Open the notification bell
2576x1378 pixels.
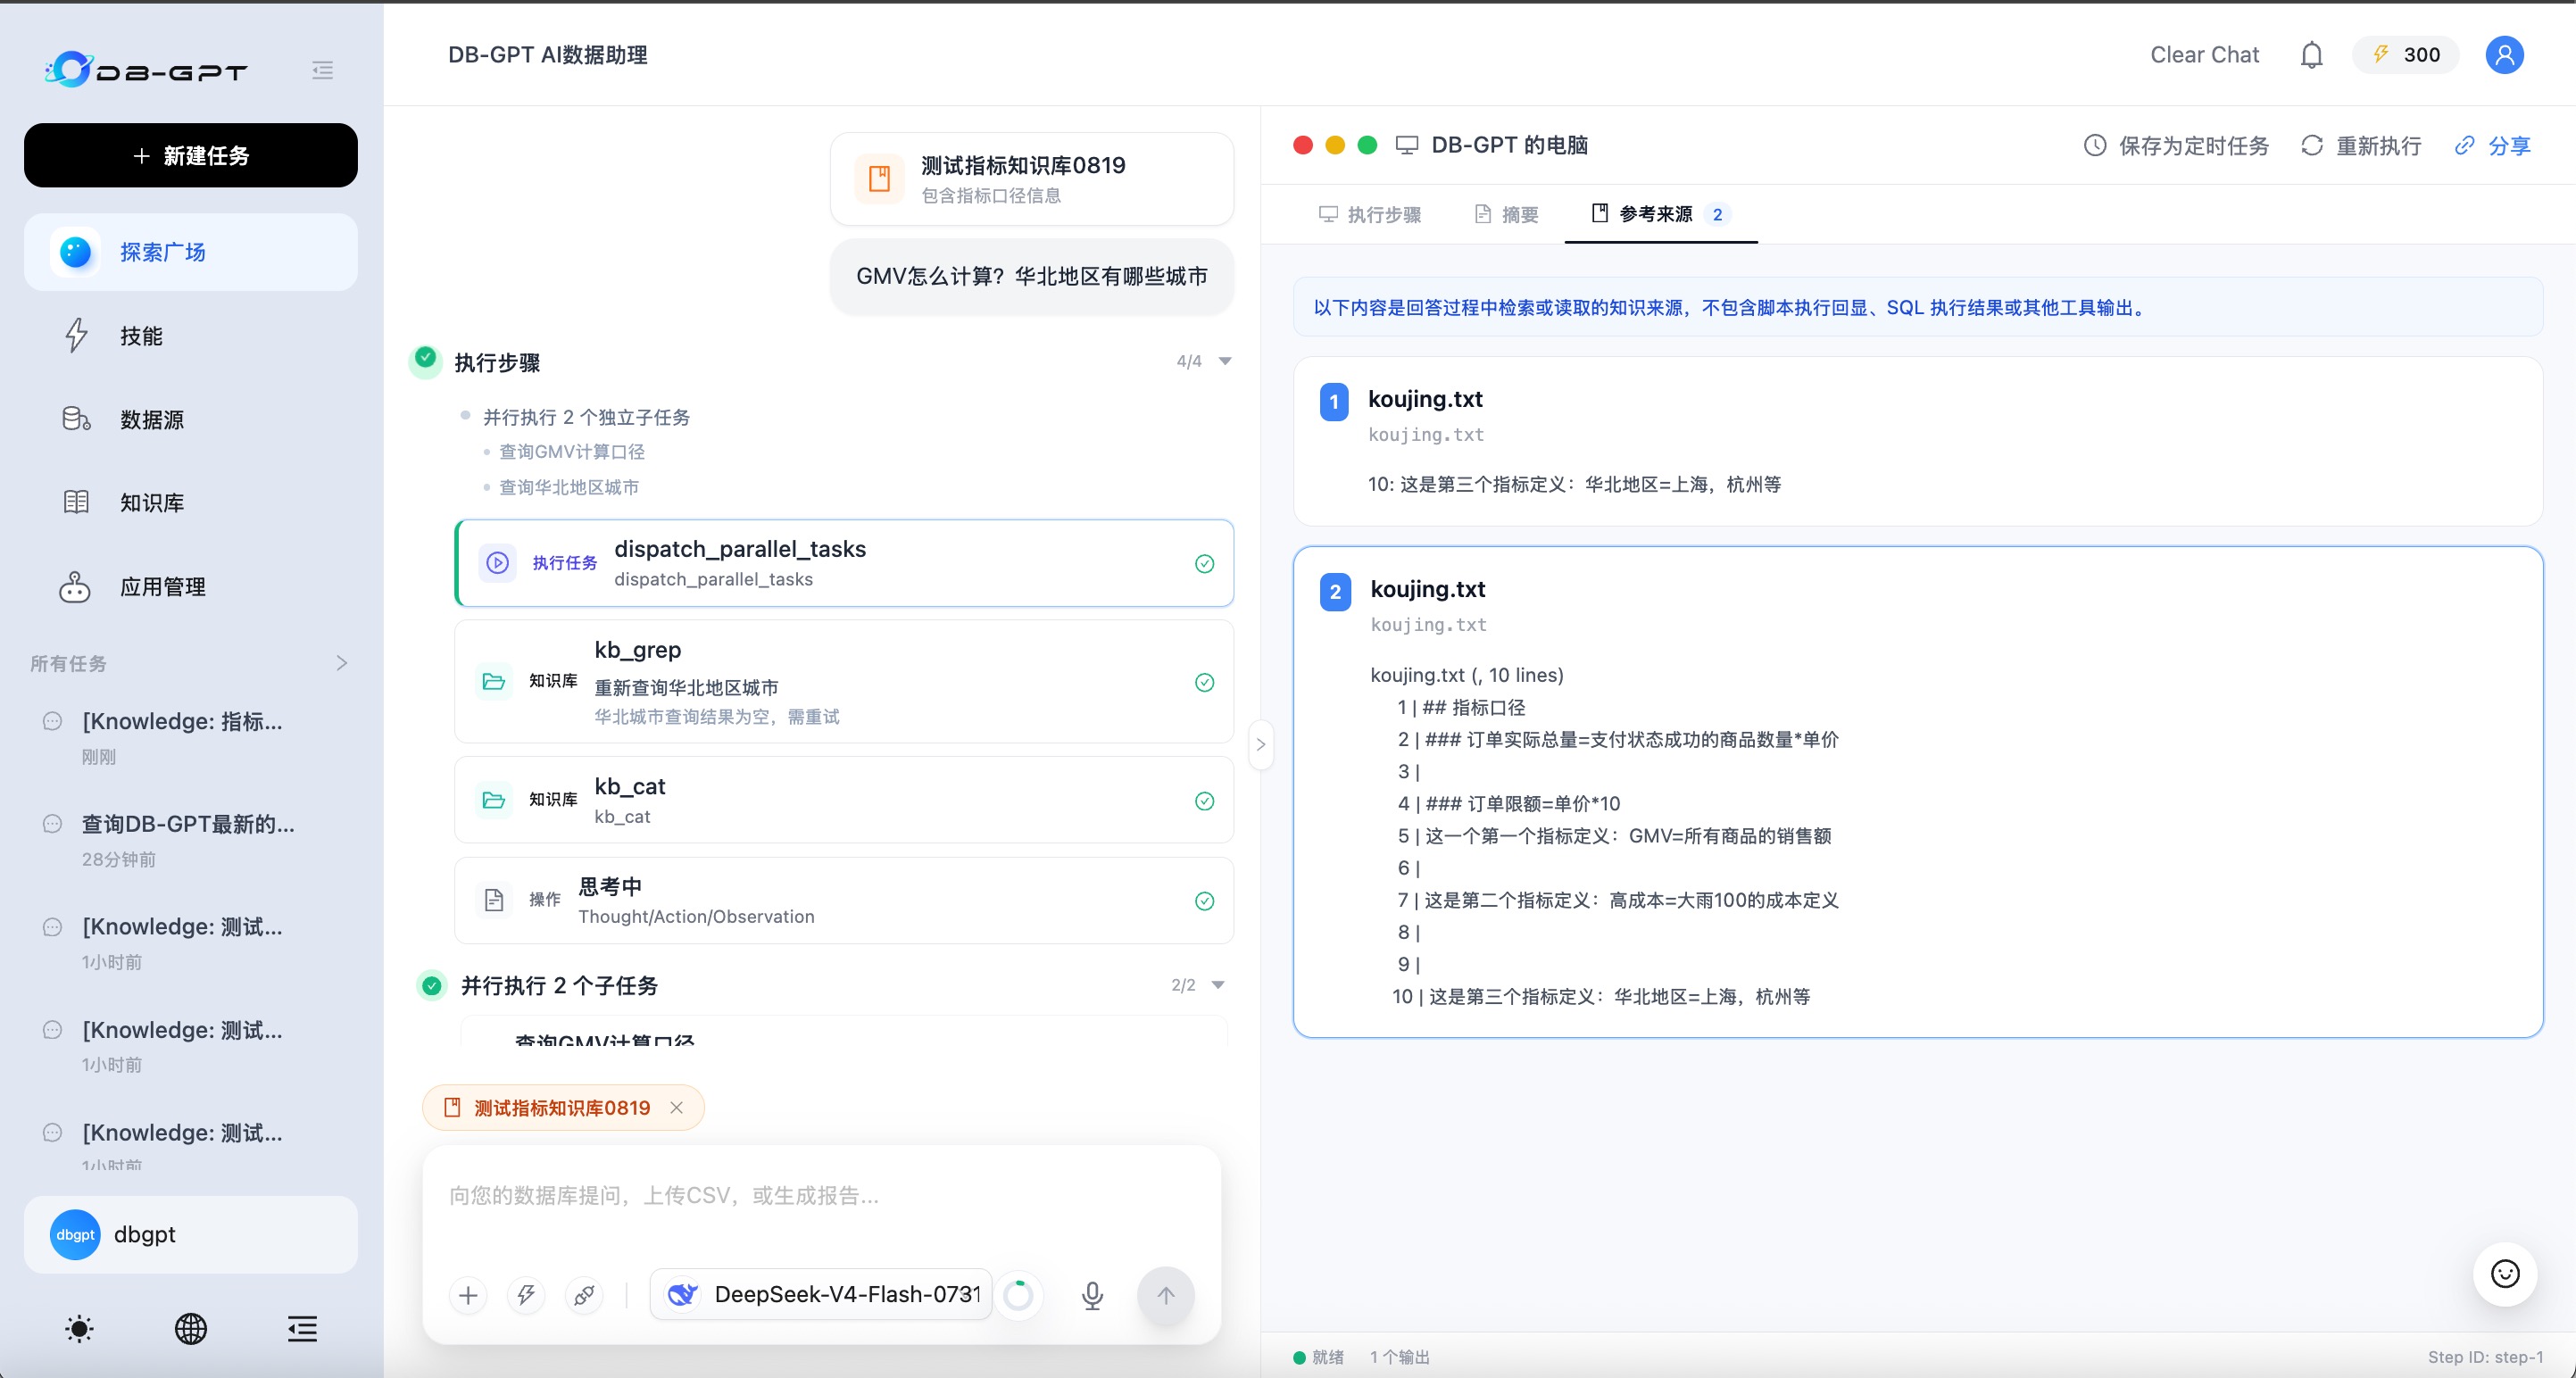pyautogui.click(x=2311, y=55)
